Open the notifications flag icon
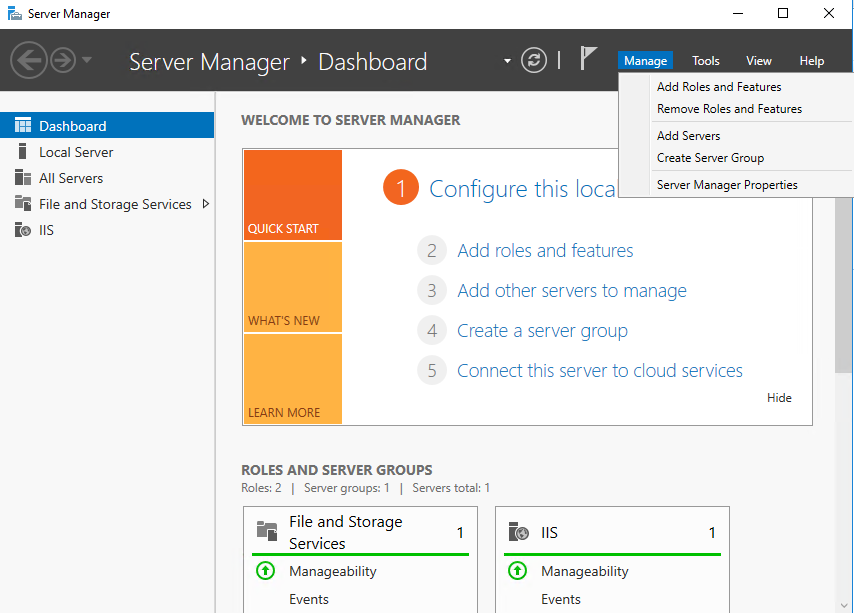 point(589,60)
